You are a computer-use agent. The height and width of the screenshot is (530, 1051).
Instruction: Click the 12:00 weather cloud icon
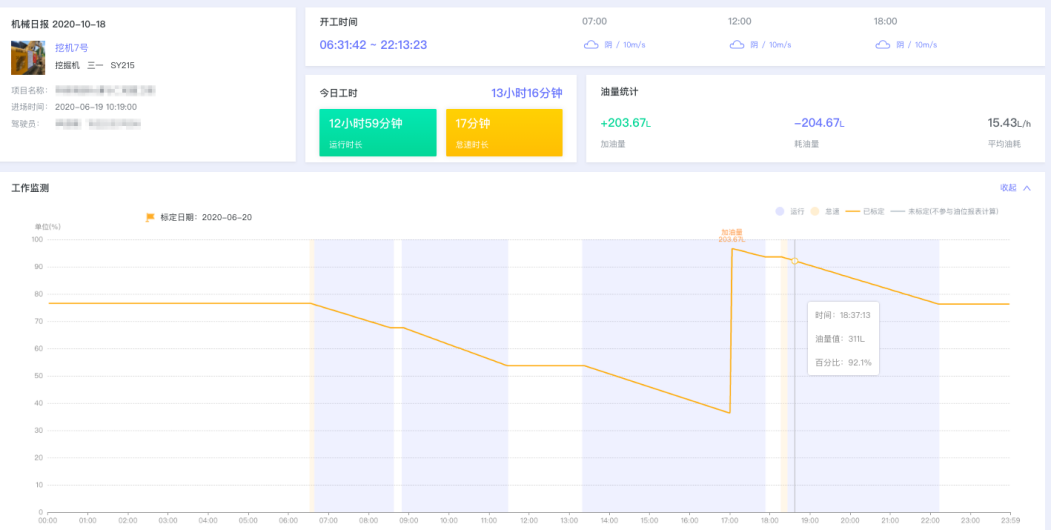[x=736, y=45]
